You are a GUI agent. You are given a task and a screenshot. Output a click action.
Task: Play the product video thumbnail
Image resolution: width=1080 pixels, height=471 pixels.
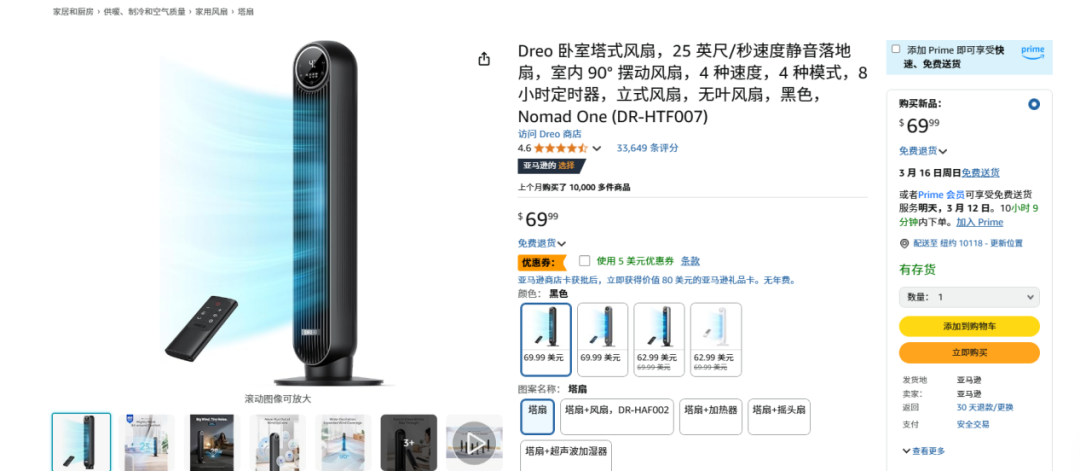point(474,442)
